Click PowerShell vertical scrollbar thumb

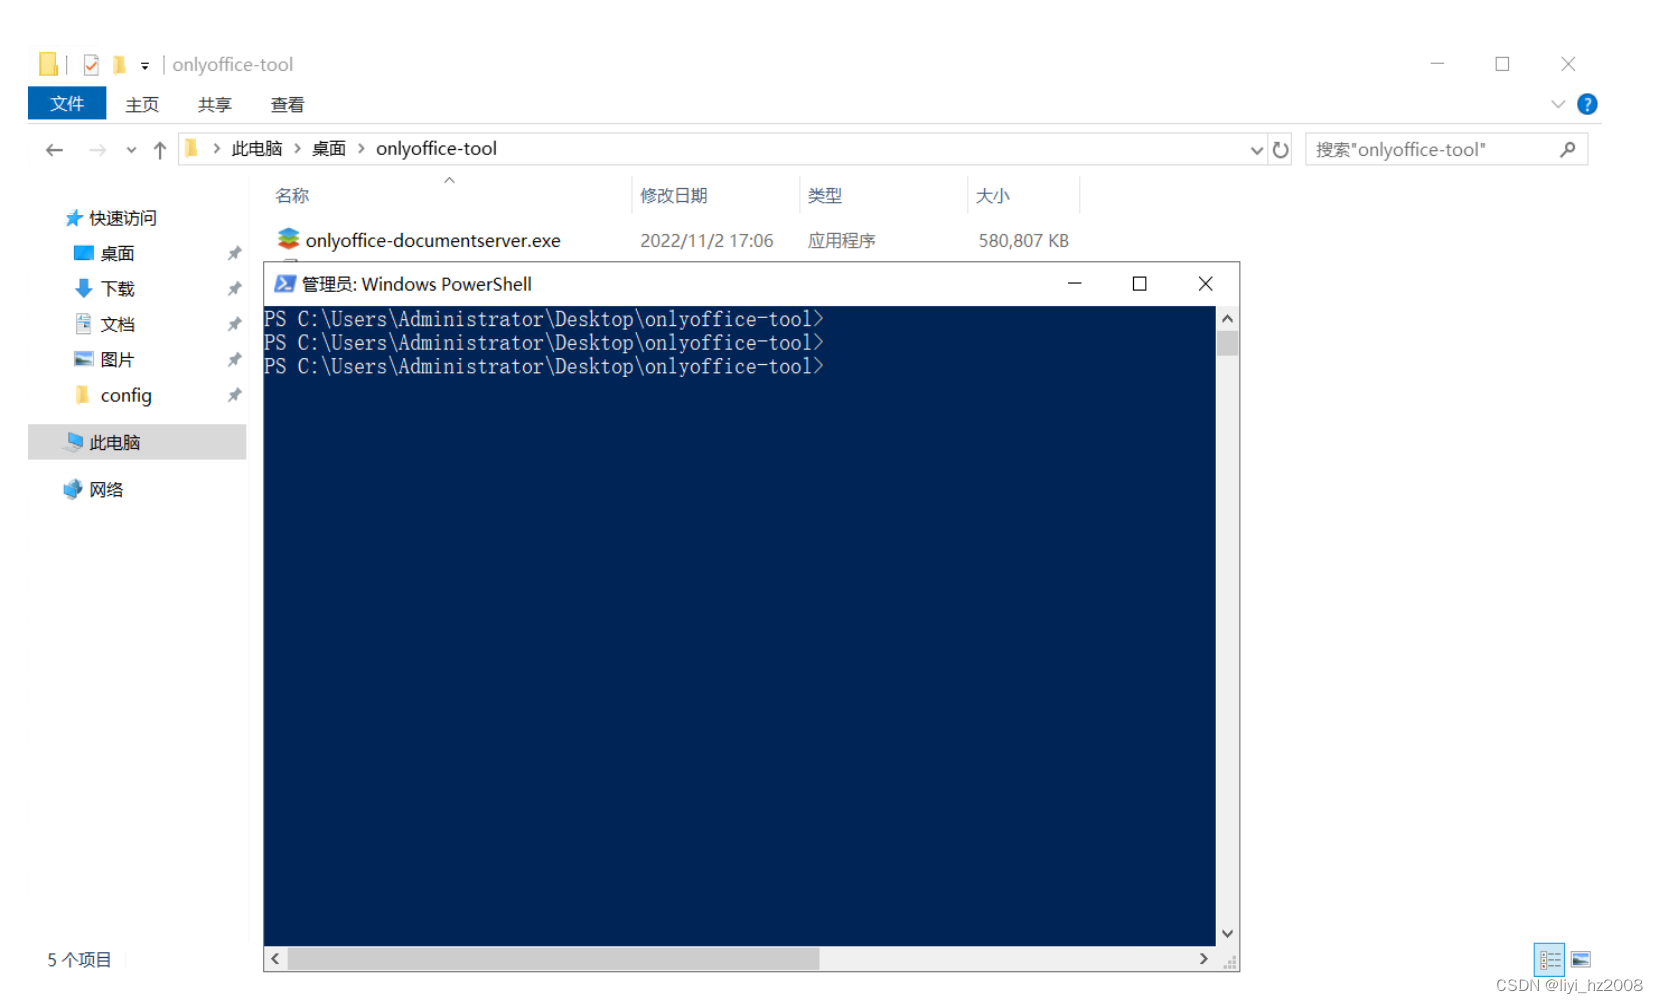point(1228,343)
